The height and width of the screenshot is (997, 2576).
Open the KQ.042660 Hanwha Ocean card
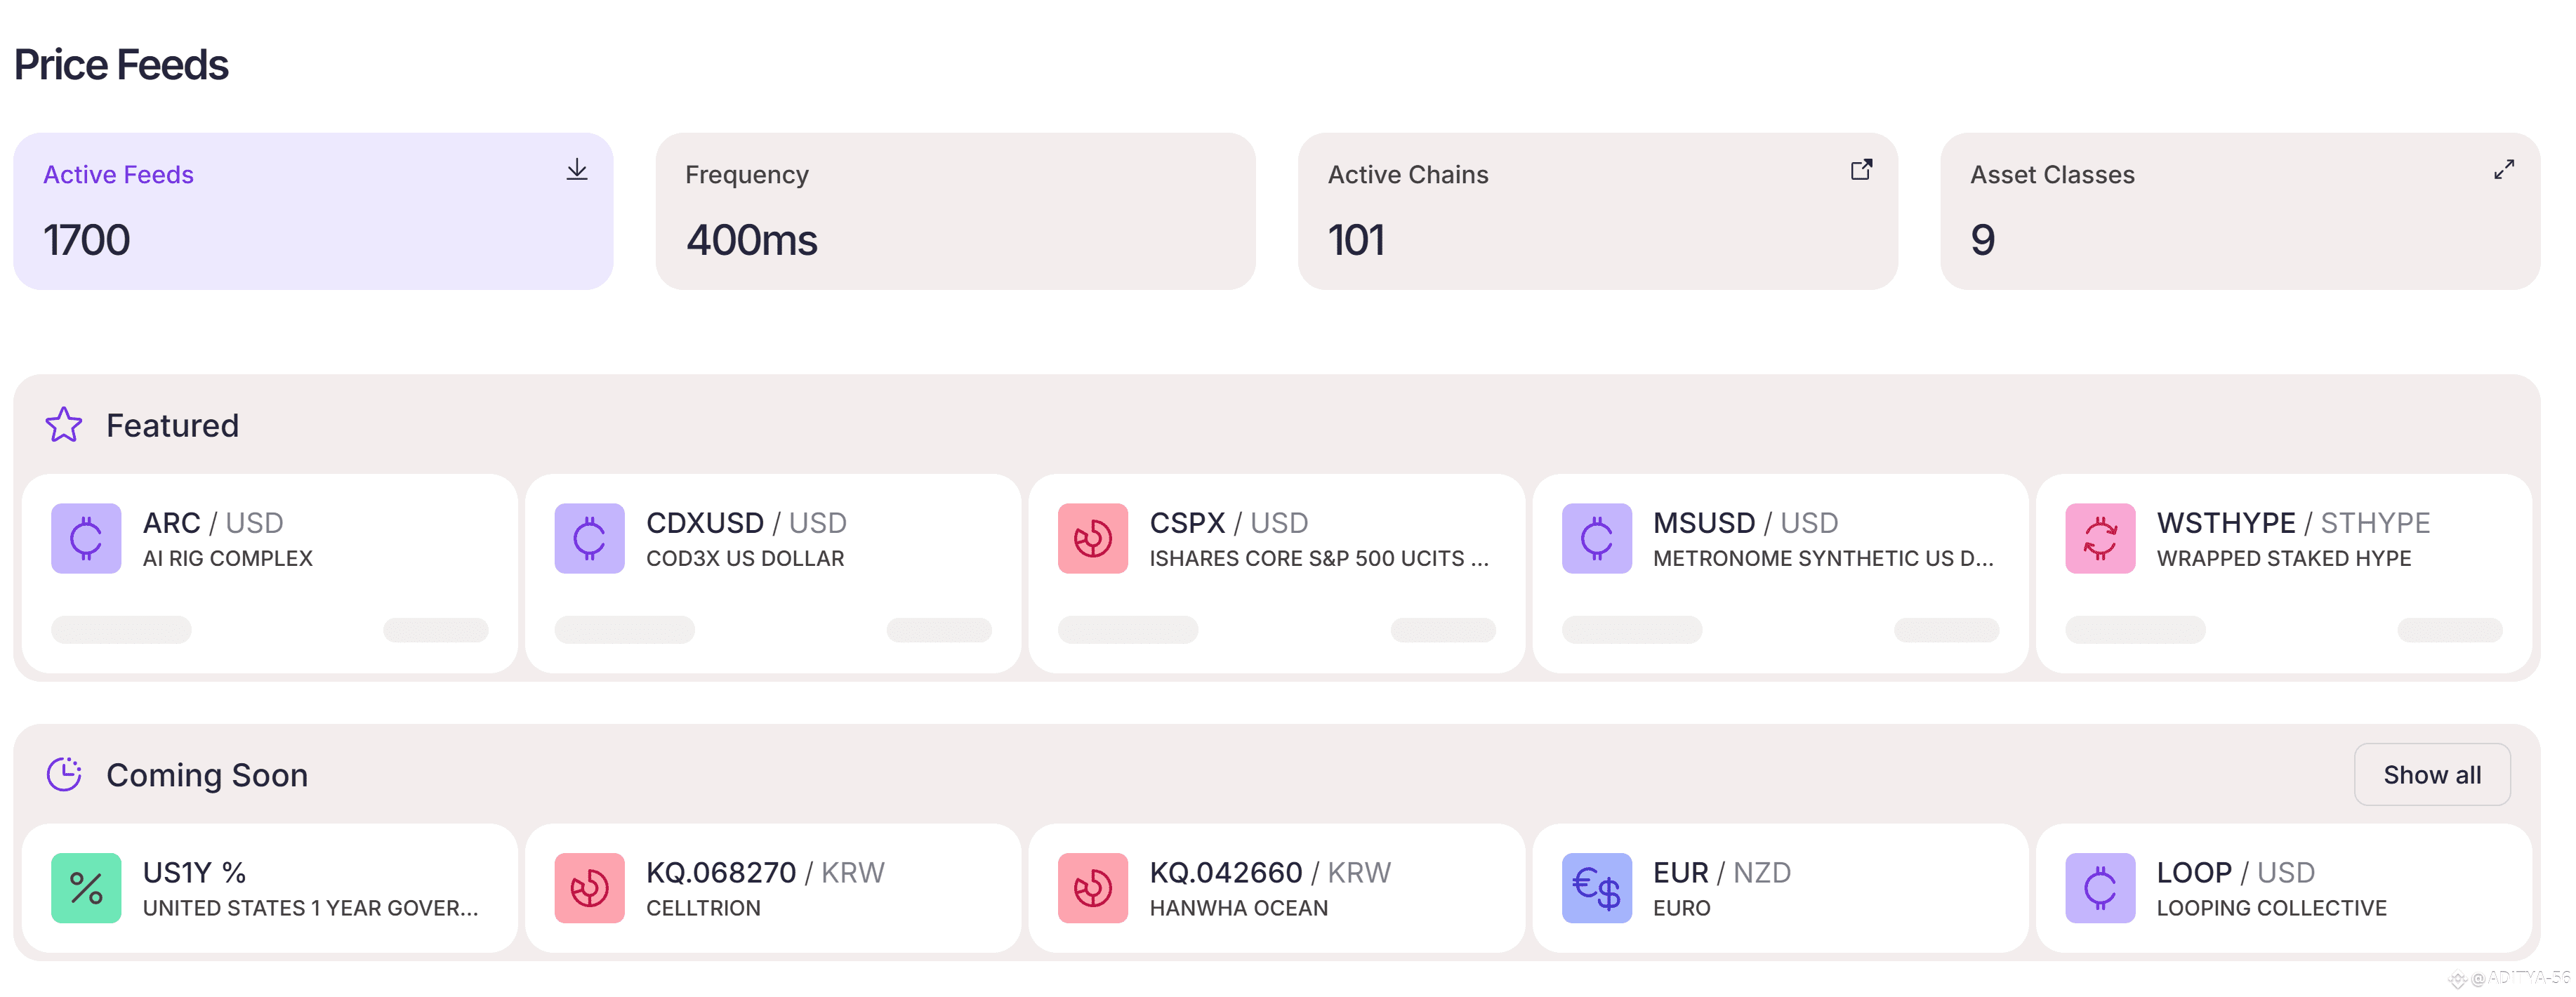click(x=1277, y=888)
